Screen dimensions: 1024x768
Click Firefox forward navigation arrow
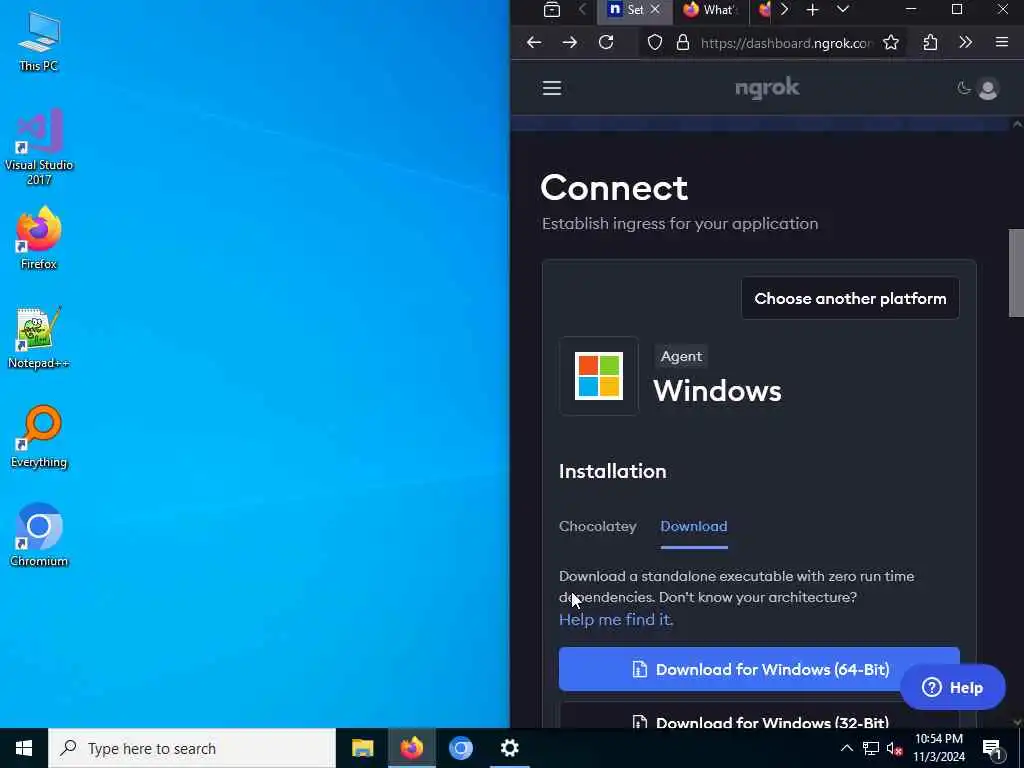click(569, 42)
